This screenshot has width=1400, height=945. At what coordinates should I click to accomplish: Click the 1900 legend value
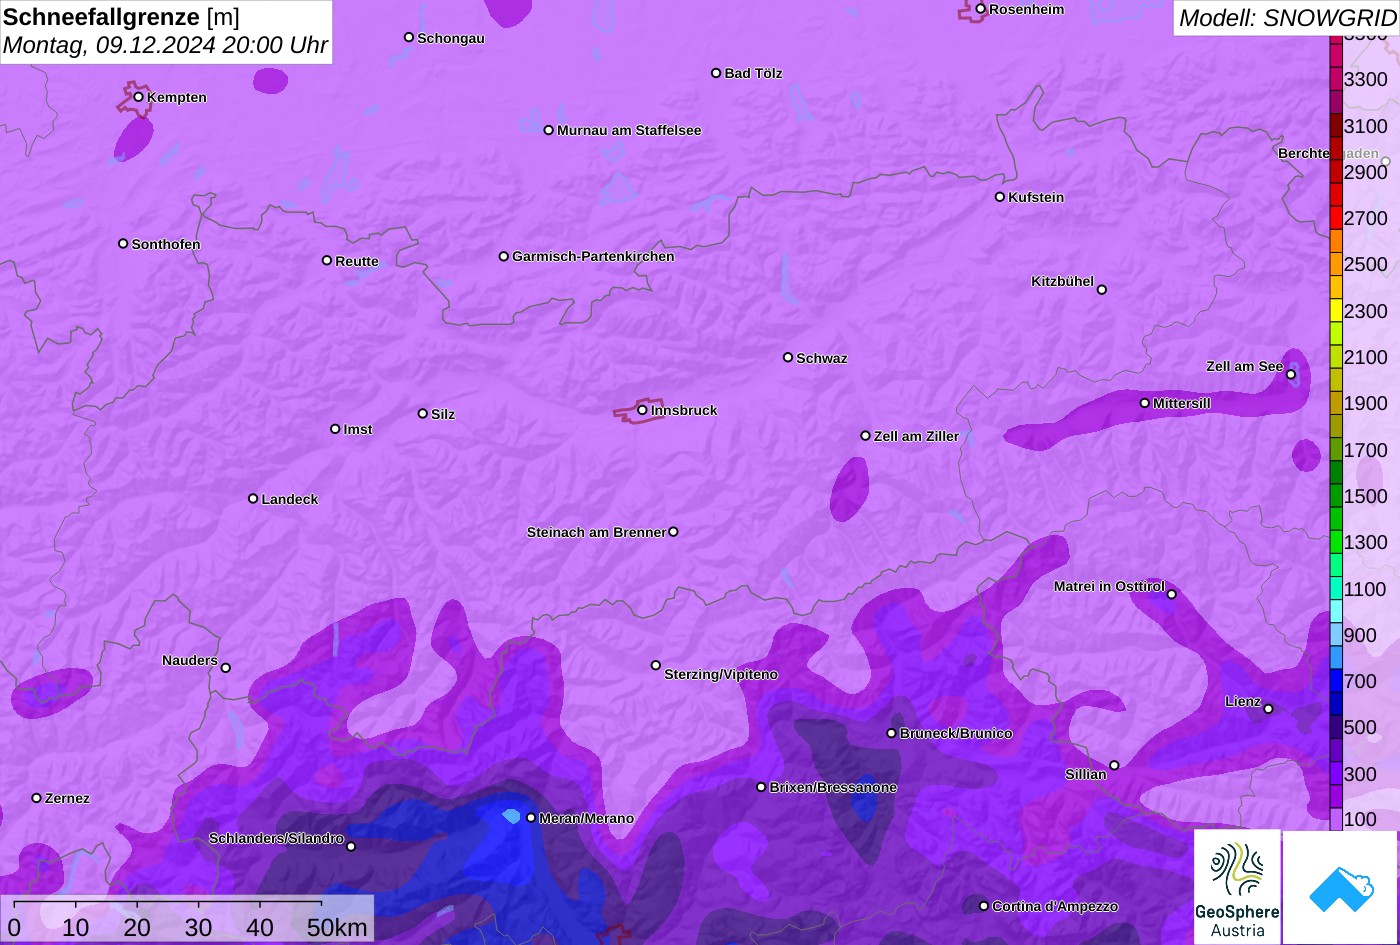coord(1366,403)
